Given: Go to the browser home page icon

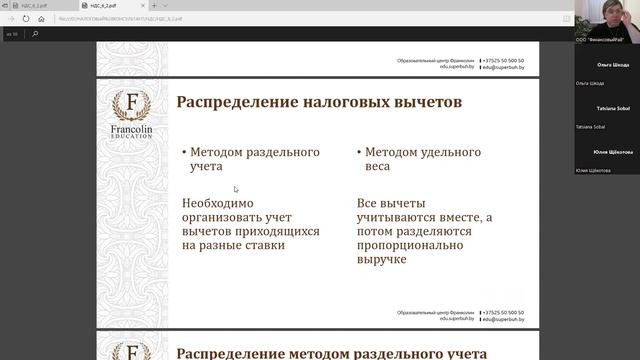Looking at the screenshot, I should 41,19.
